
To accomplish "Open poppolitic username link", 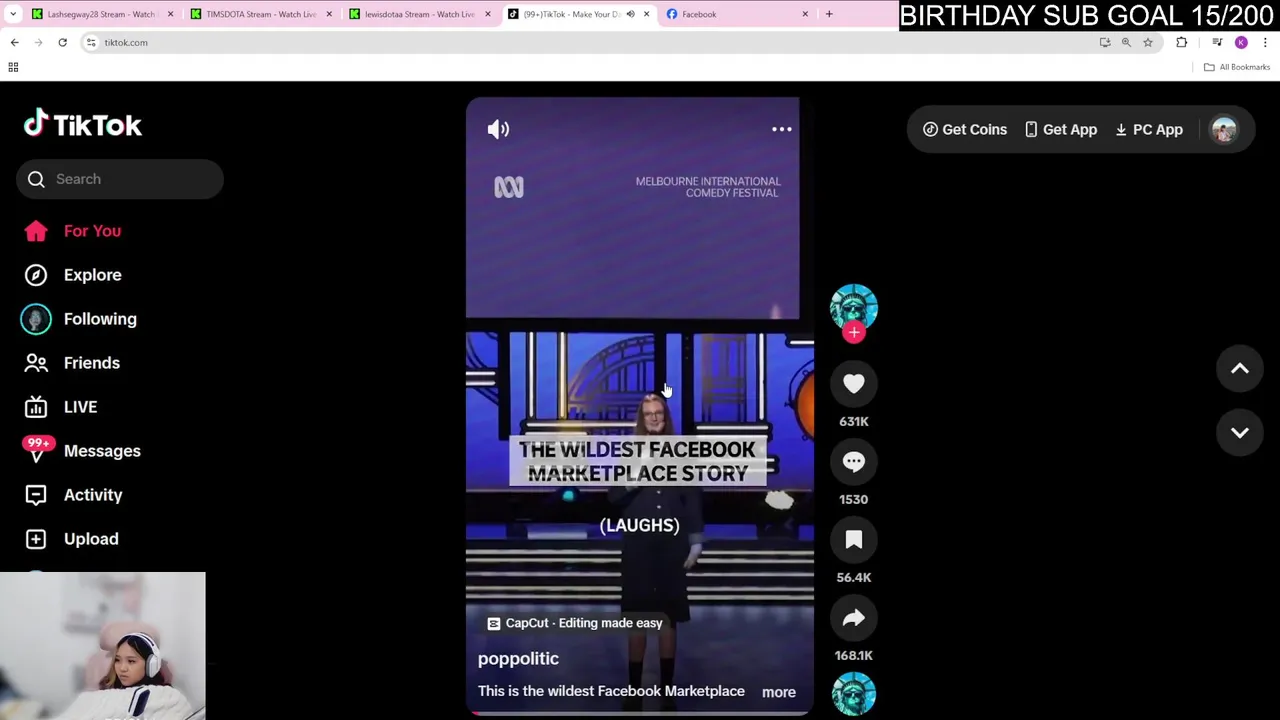I will coord(518,658).
